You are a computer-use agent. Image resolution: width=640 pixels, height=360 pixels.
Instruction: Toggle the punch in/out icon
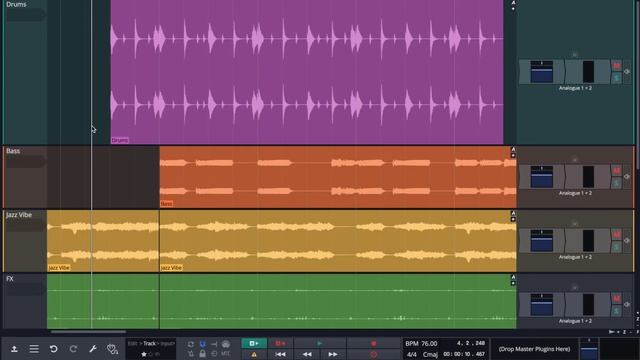coord(214,344)
